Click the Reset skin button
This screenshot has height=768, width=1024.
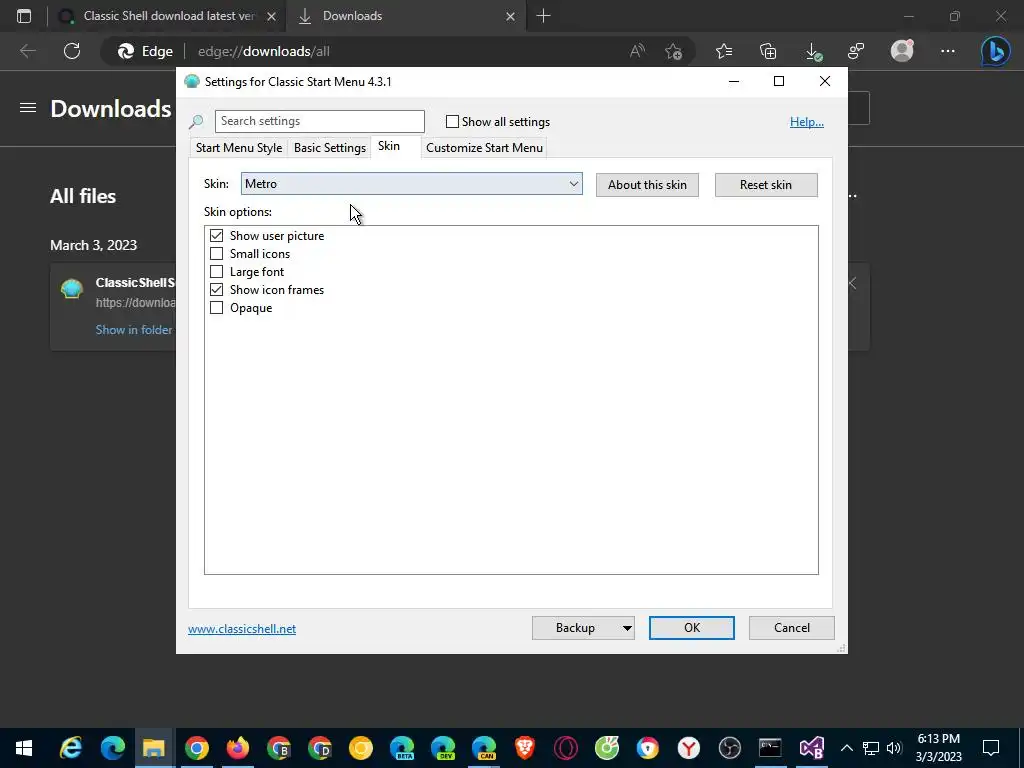tap(765, 185)
